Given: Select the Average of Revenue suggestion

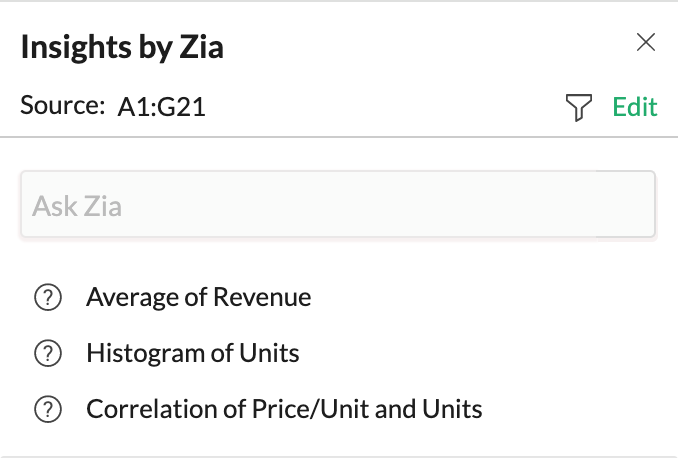Looking at the screenshot, I should (x=198, y=297).
